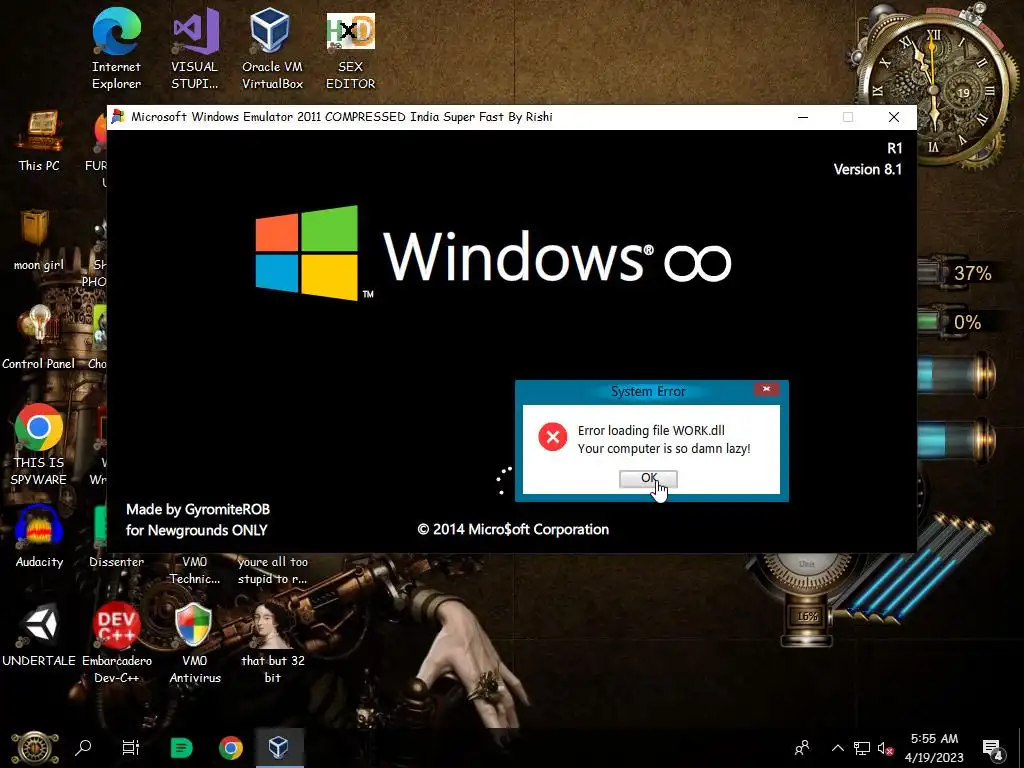
Task: Click the System Error title bar
Action: 648,391
